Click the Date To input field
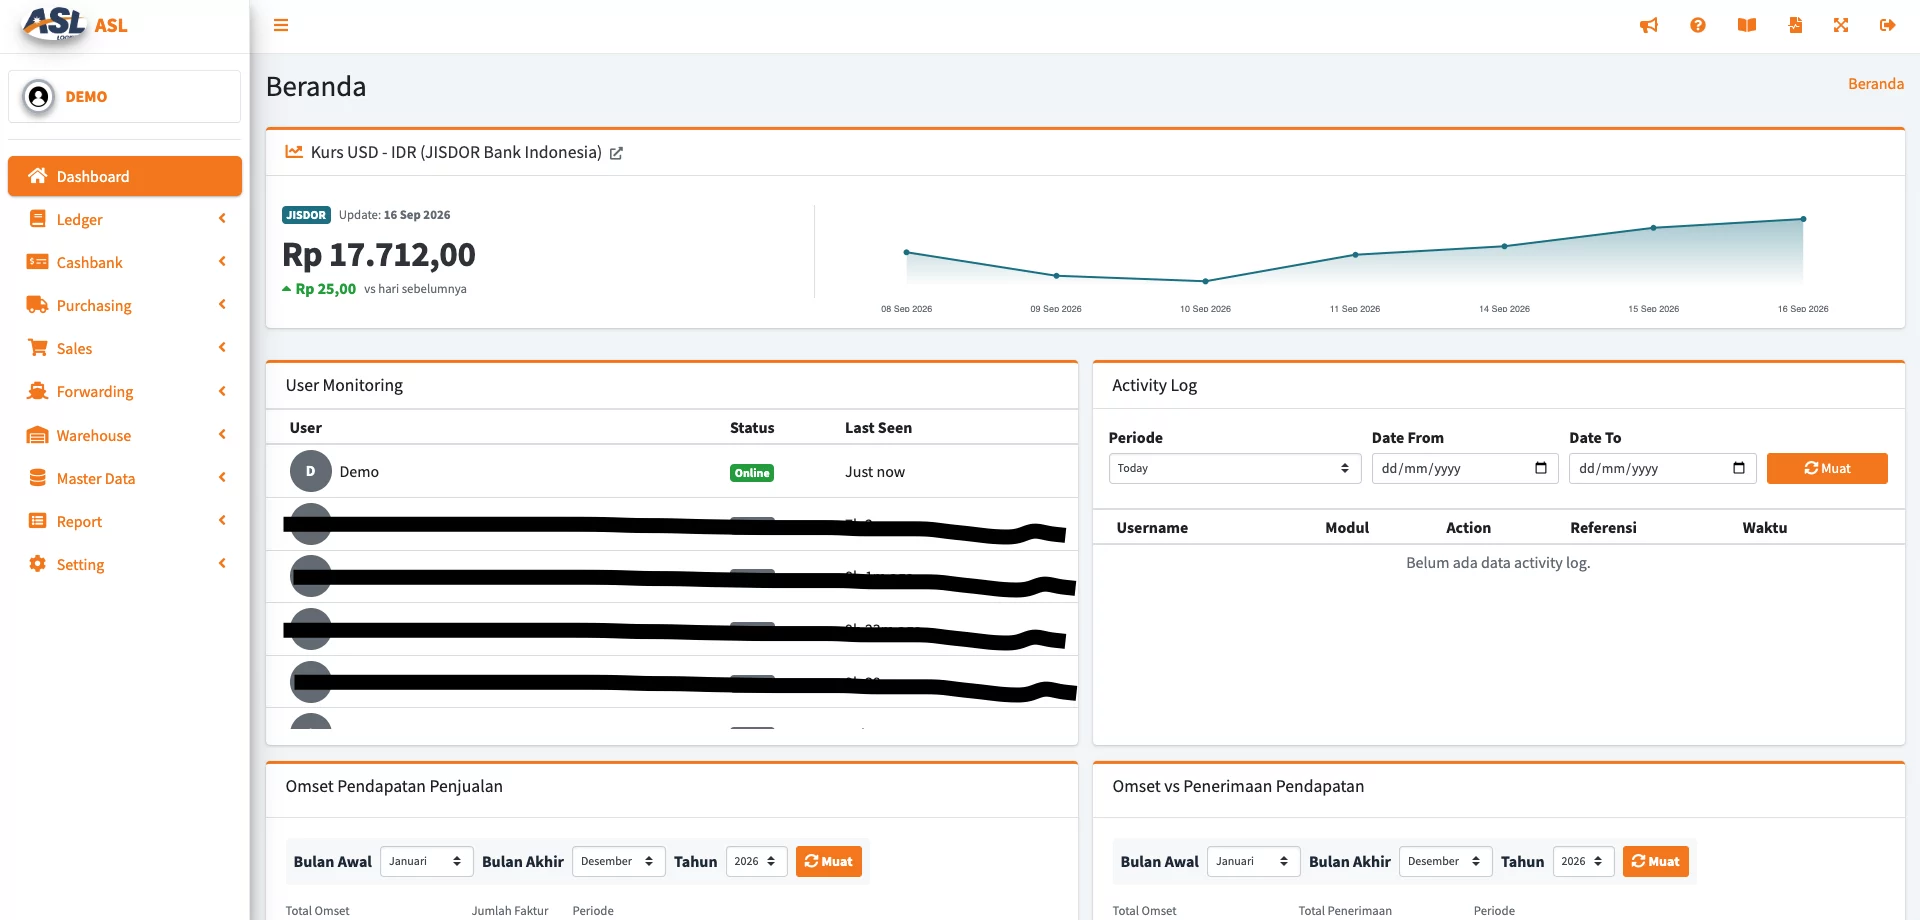1920x920 pixels. coord(1663,468)
